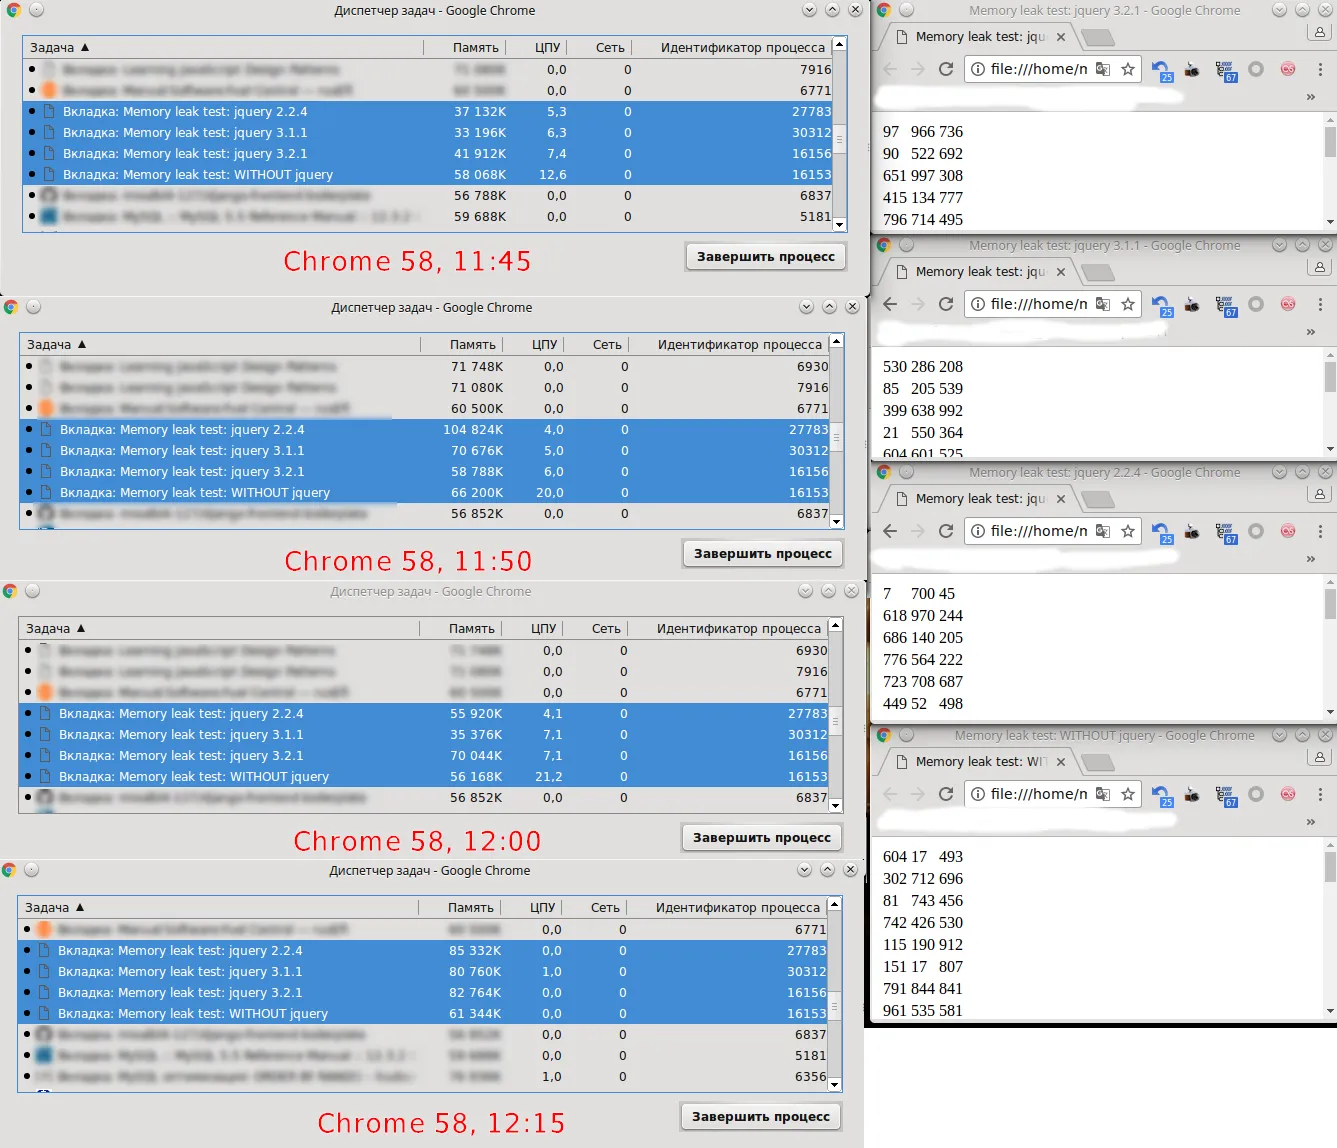This screenshot has height=1148, width=1337.
Task: Open Chrome three-dot menu in jquery 3.2.1 window
Action: (1320, 69)
